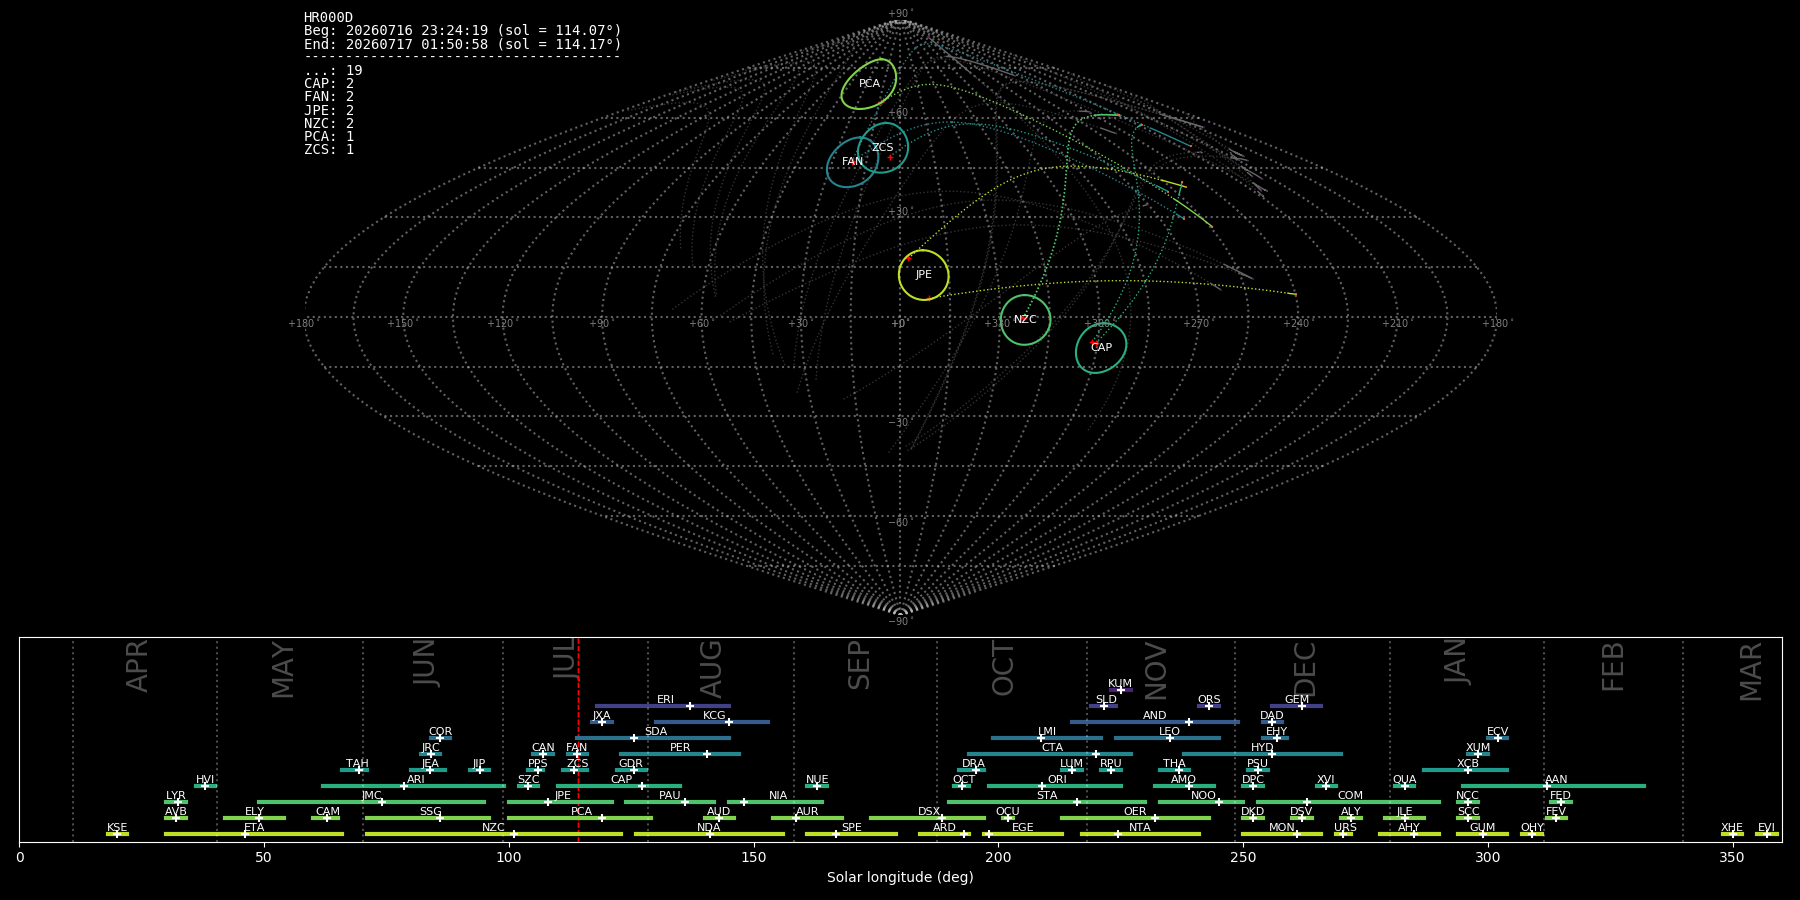Click the Solar longitude axis label
Viewport: 1800px width, 900px height.
point(900,878)
